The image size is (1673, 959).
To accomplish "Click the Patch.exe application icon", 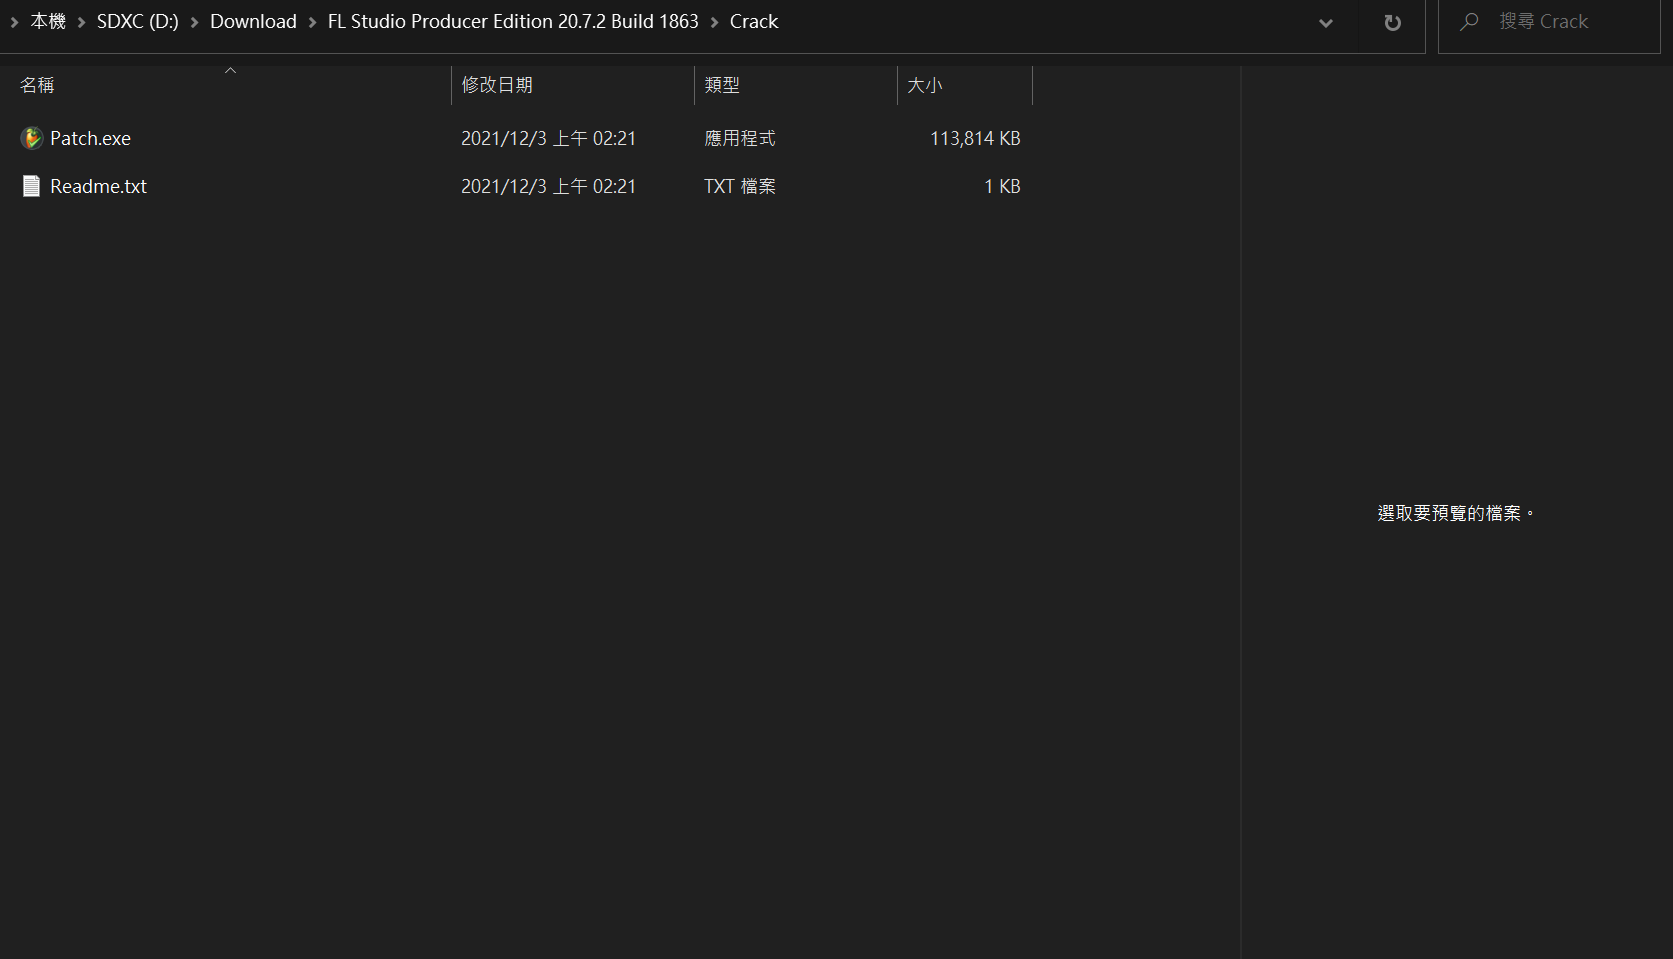I will (x=31, y=138).
